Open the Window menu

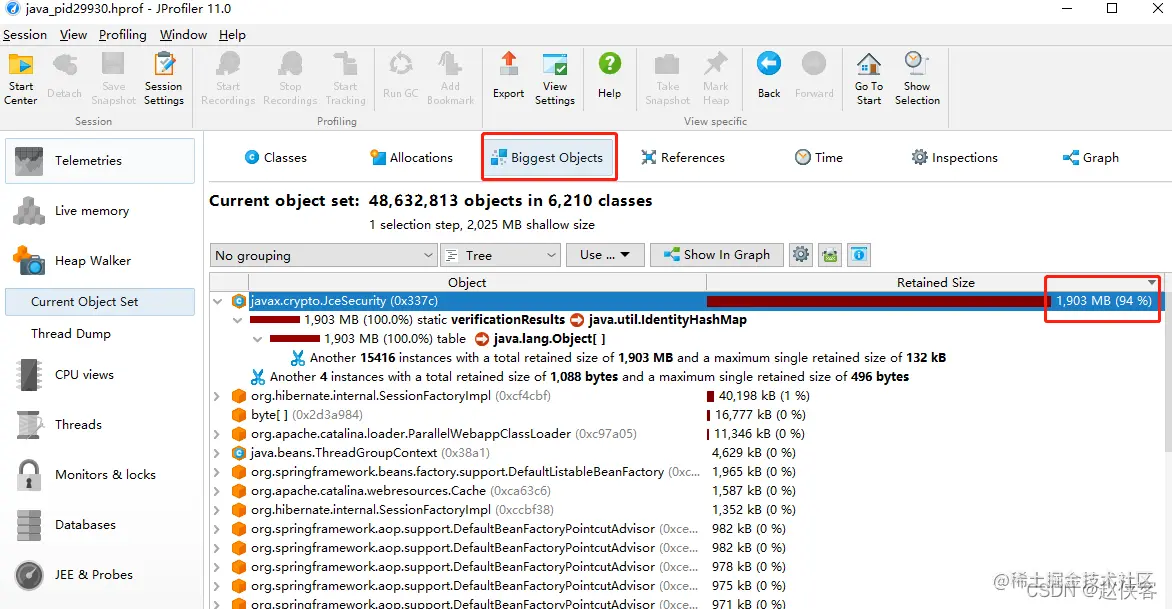tap(183, 35)
